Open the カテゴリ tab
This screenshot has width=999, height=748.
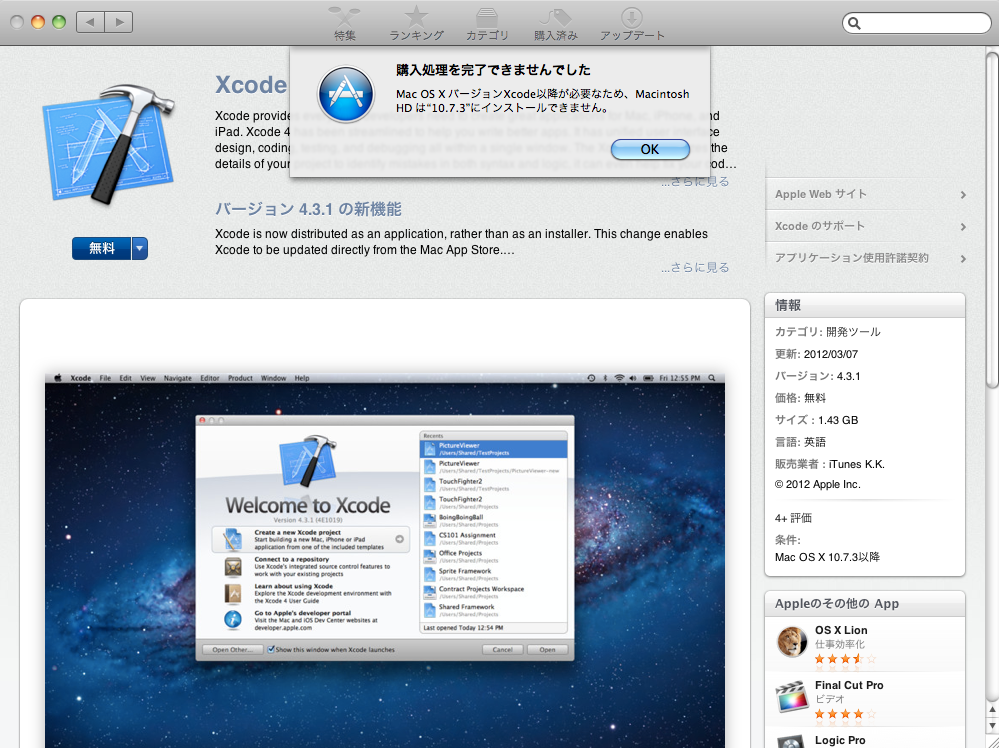coord(487,24)
